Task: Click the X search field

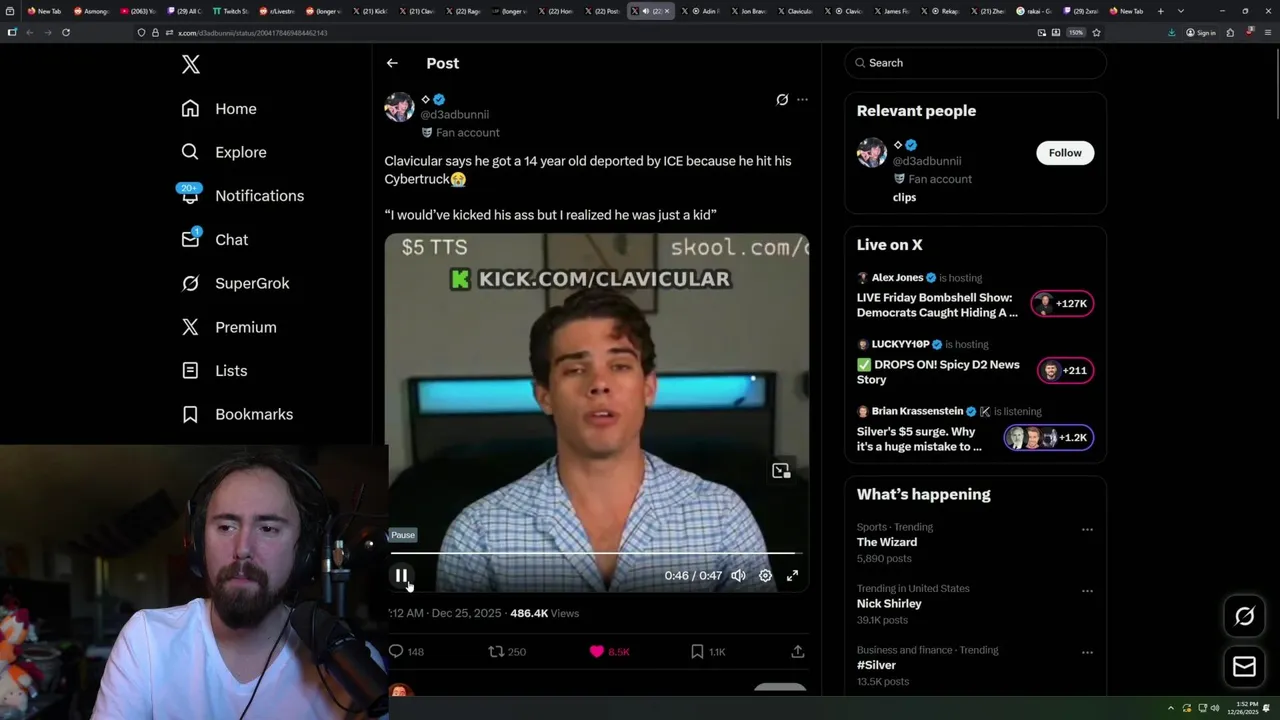Action: 976,63
